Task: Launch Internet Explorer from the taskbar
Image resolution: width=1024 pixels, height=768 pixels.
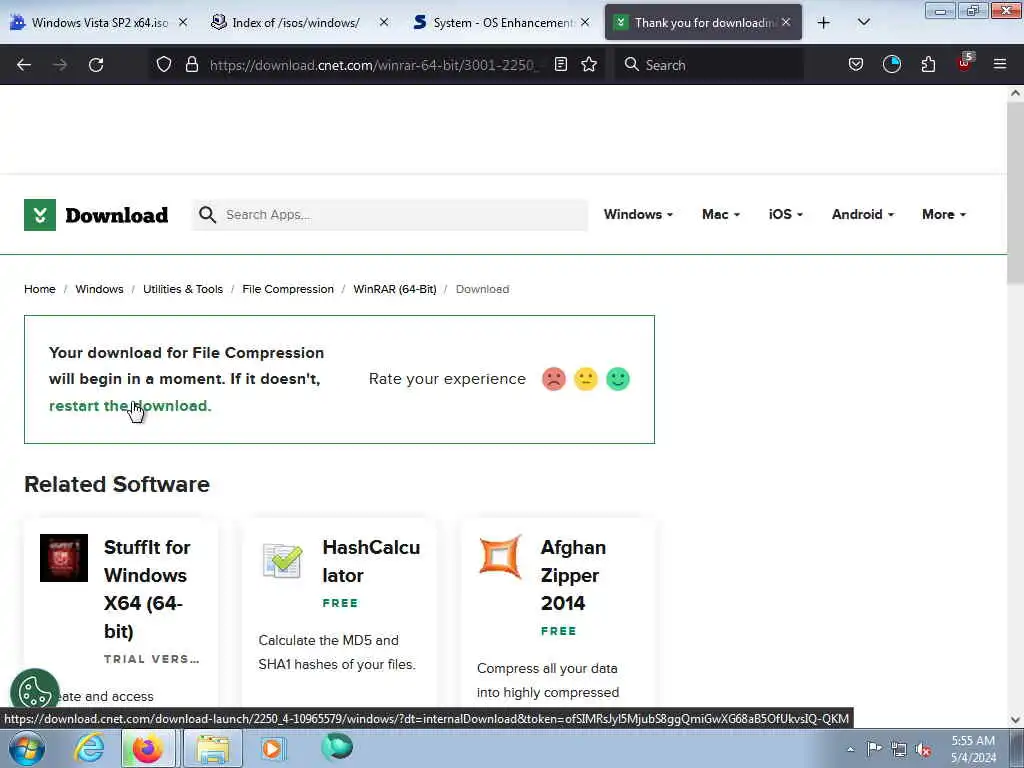Action: (89, 748)
